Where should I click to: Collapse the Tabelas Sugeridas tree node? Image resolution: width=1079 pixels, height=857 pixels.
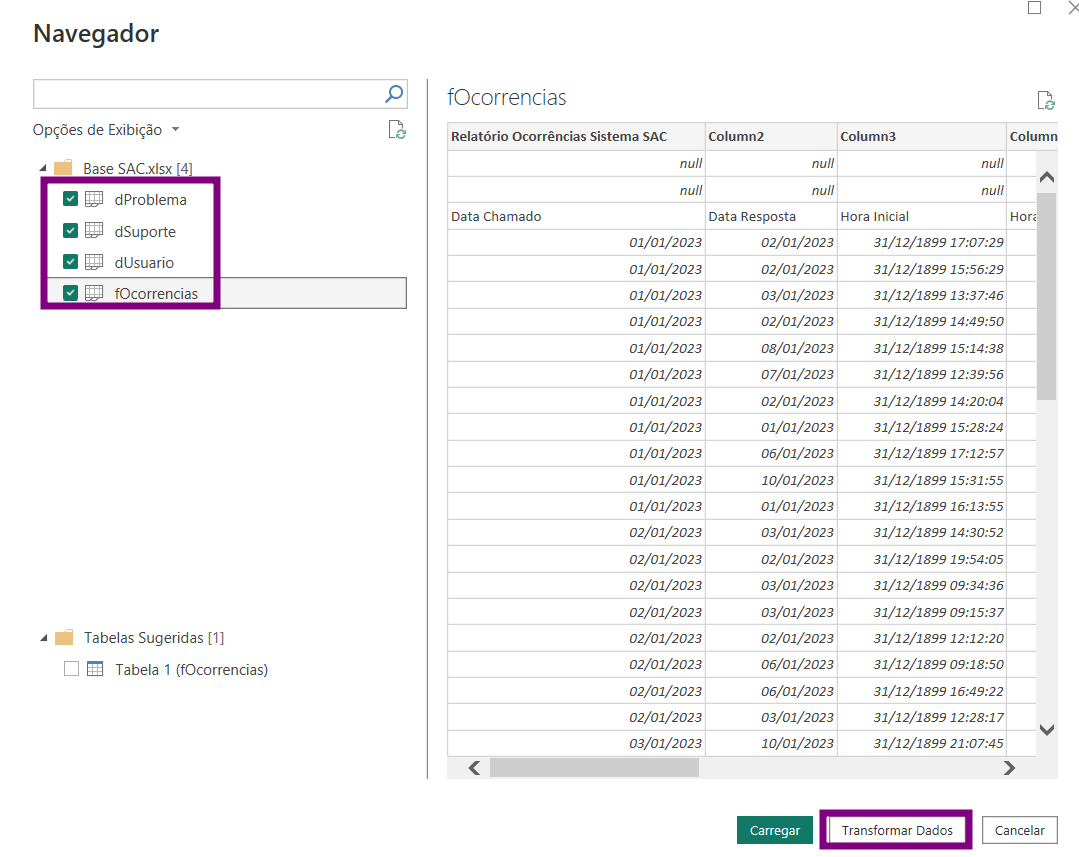(44, 637)
